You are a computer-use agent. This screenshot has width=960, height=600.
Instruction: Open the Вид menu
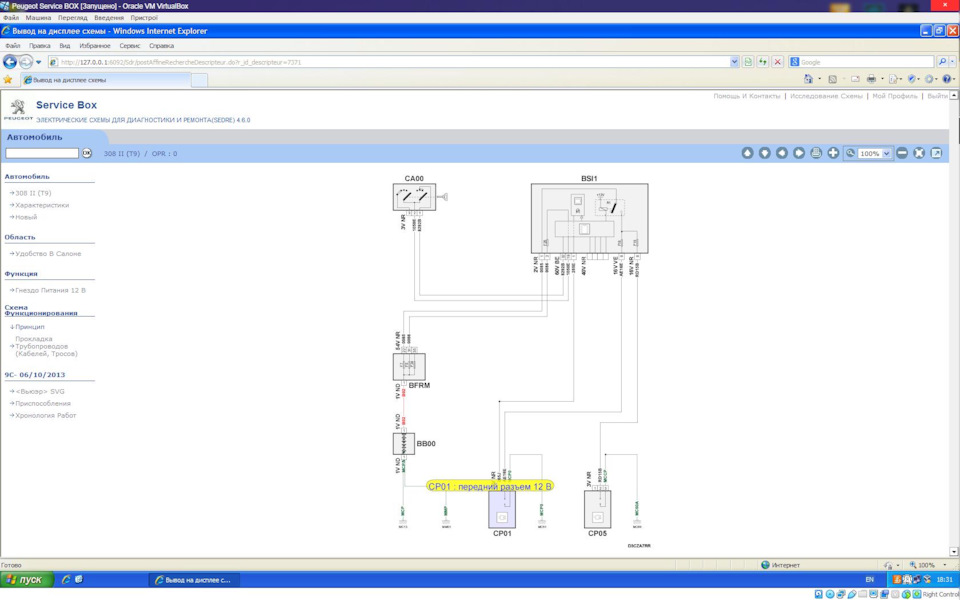click(65, 46)
